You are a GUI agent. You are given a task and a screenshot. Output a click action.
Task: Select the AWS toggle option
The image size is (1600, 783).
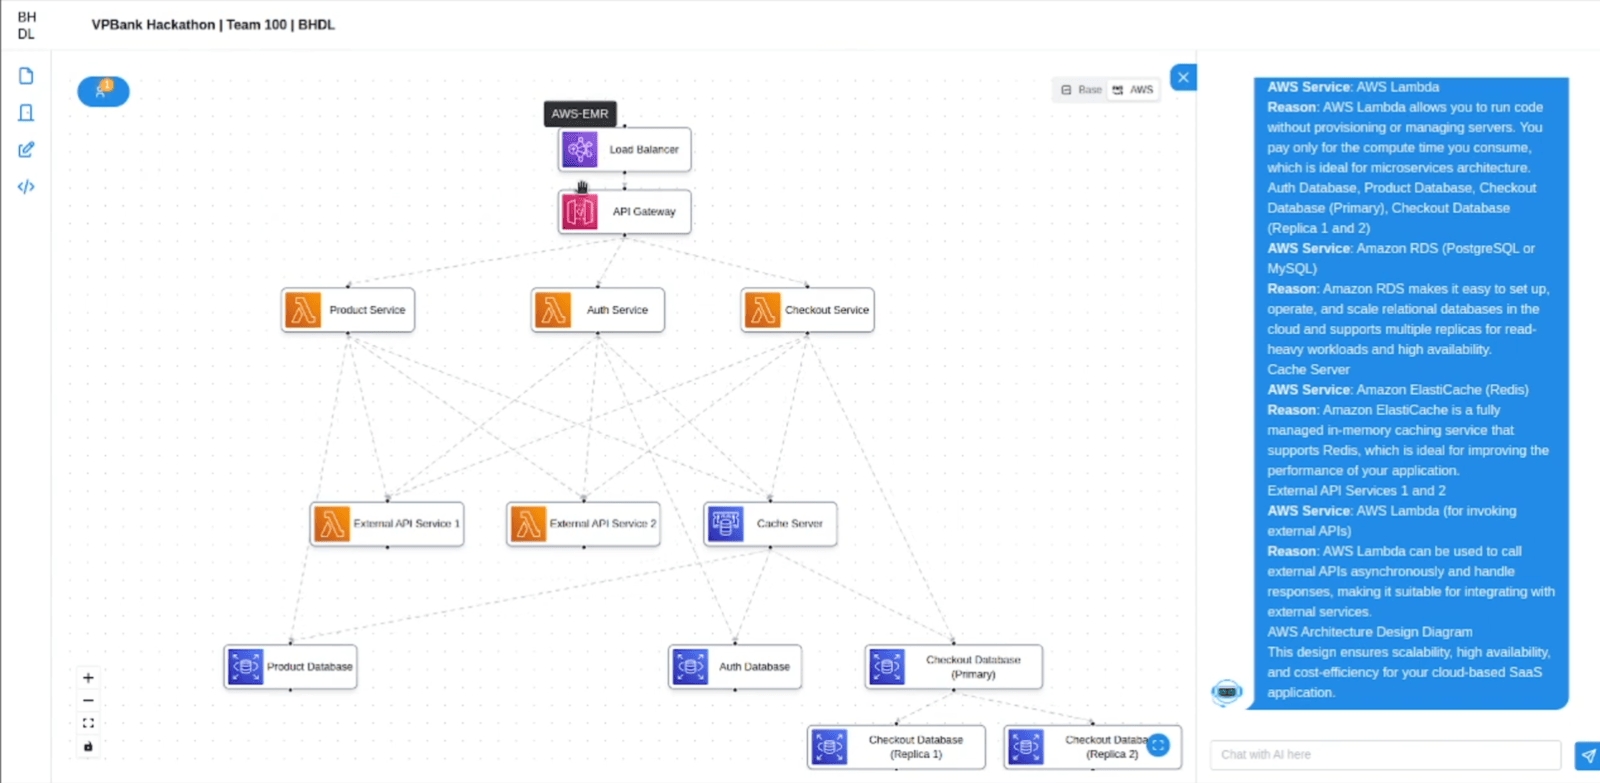coord(1133,90)
